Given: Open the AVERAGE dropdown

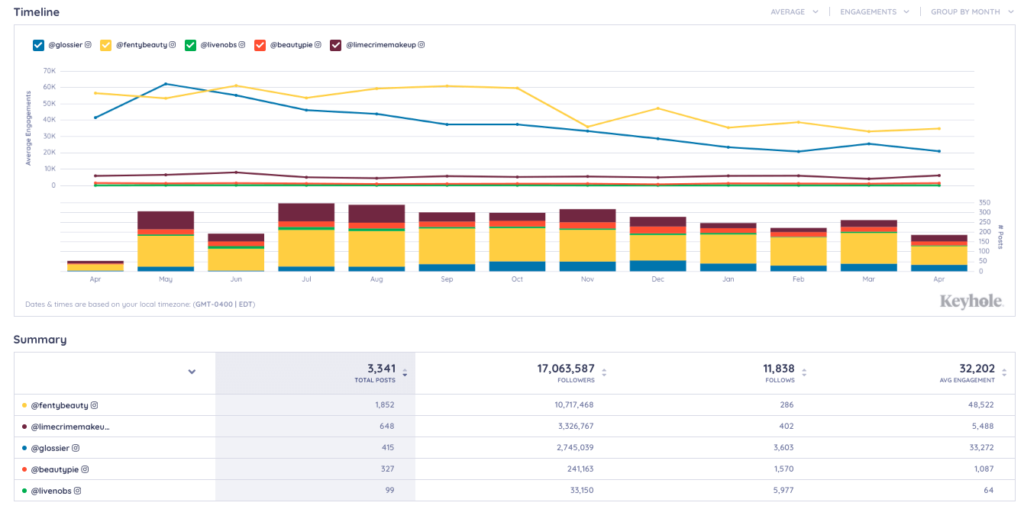Looking at the screenshot, I should click(794, 12).
